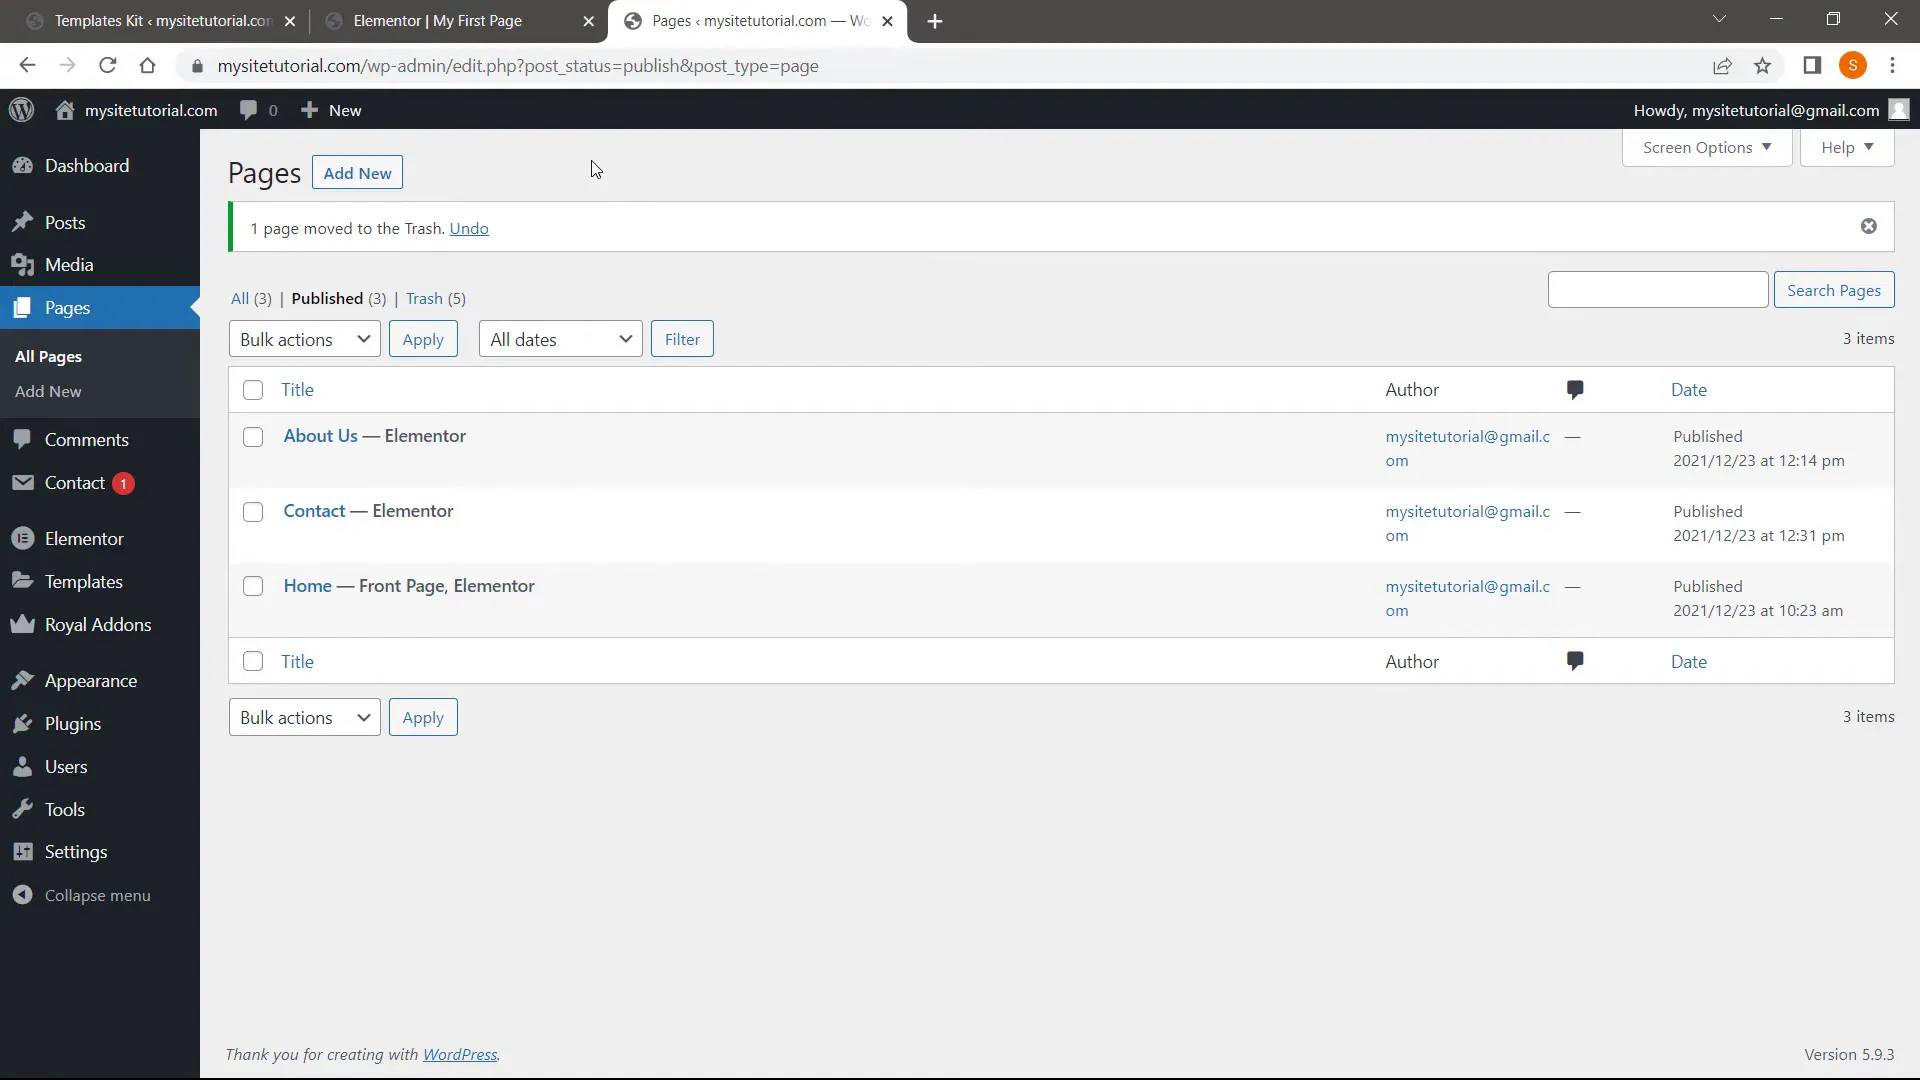Click the Elementor sidebar icon
The height and width of the screenshot is (1080, 1920).
pos(22,538)
